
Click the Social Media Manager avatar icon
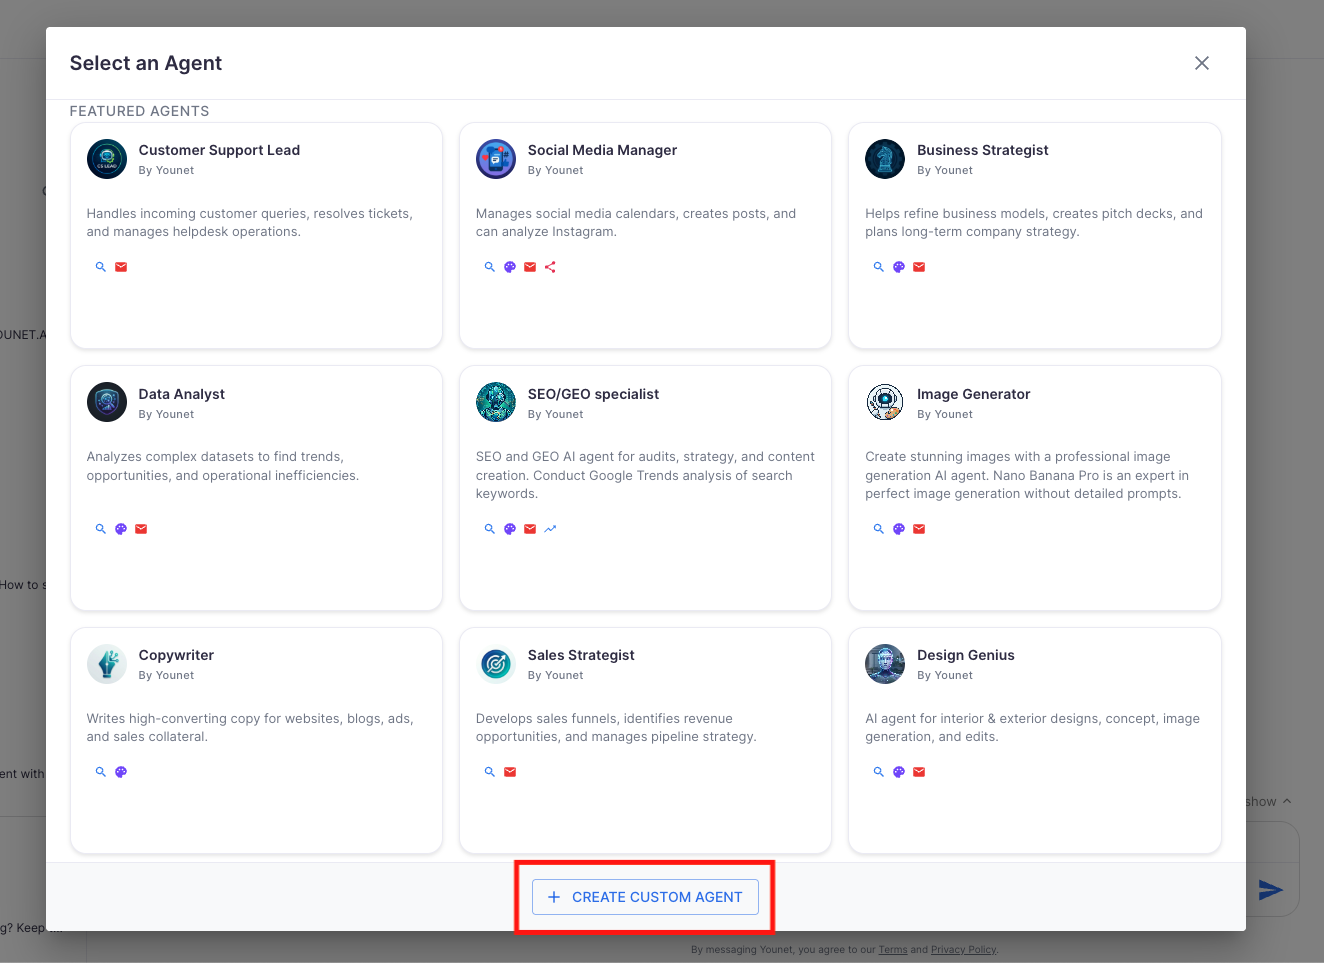pos(496,159)
